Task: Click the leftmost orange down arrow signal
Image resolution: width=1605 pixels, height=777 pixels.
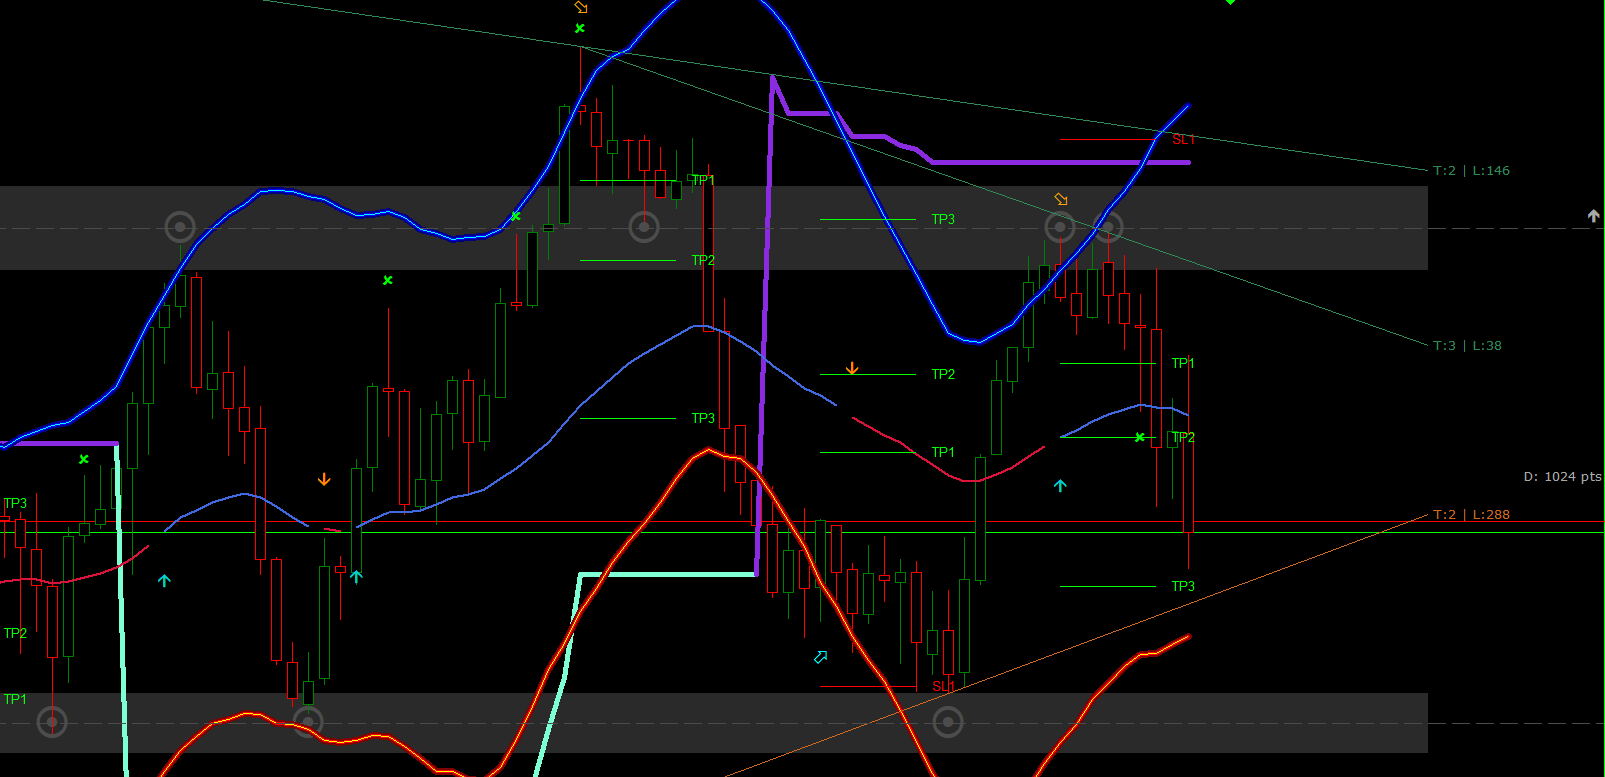Action: click(324, 480)
